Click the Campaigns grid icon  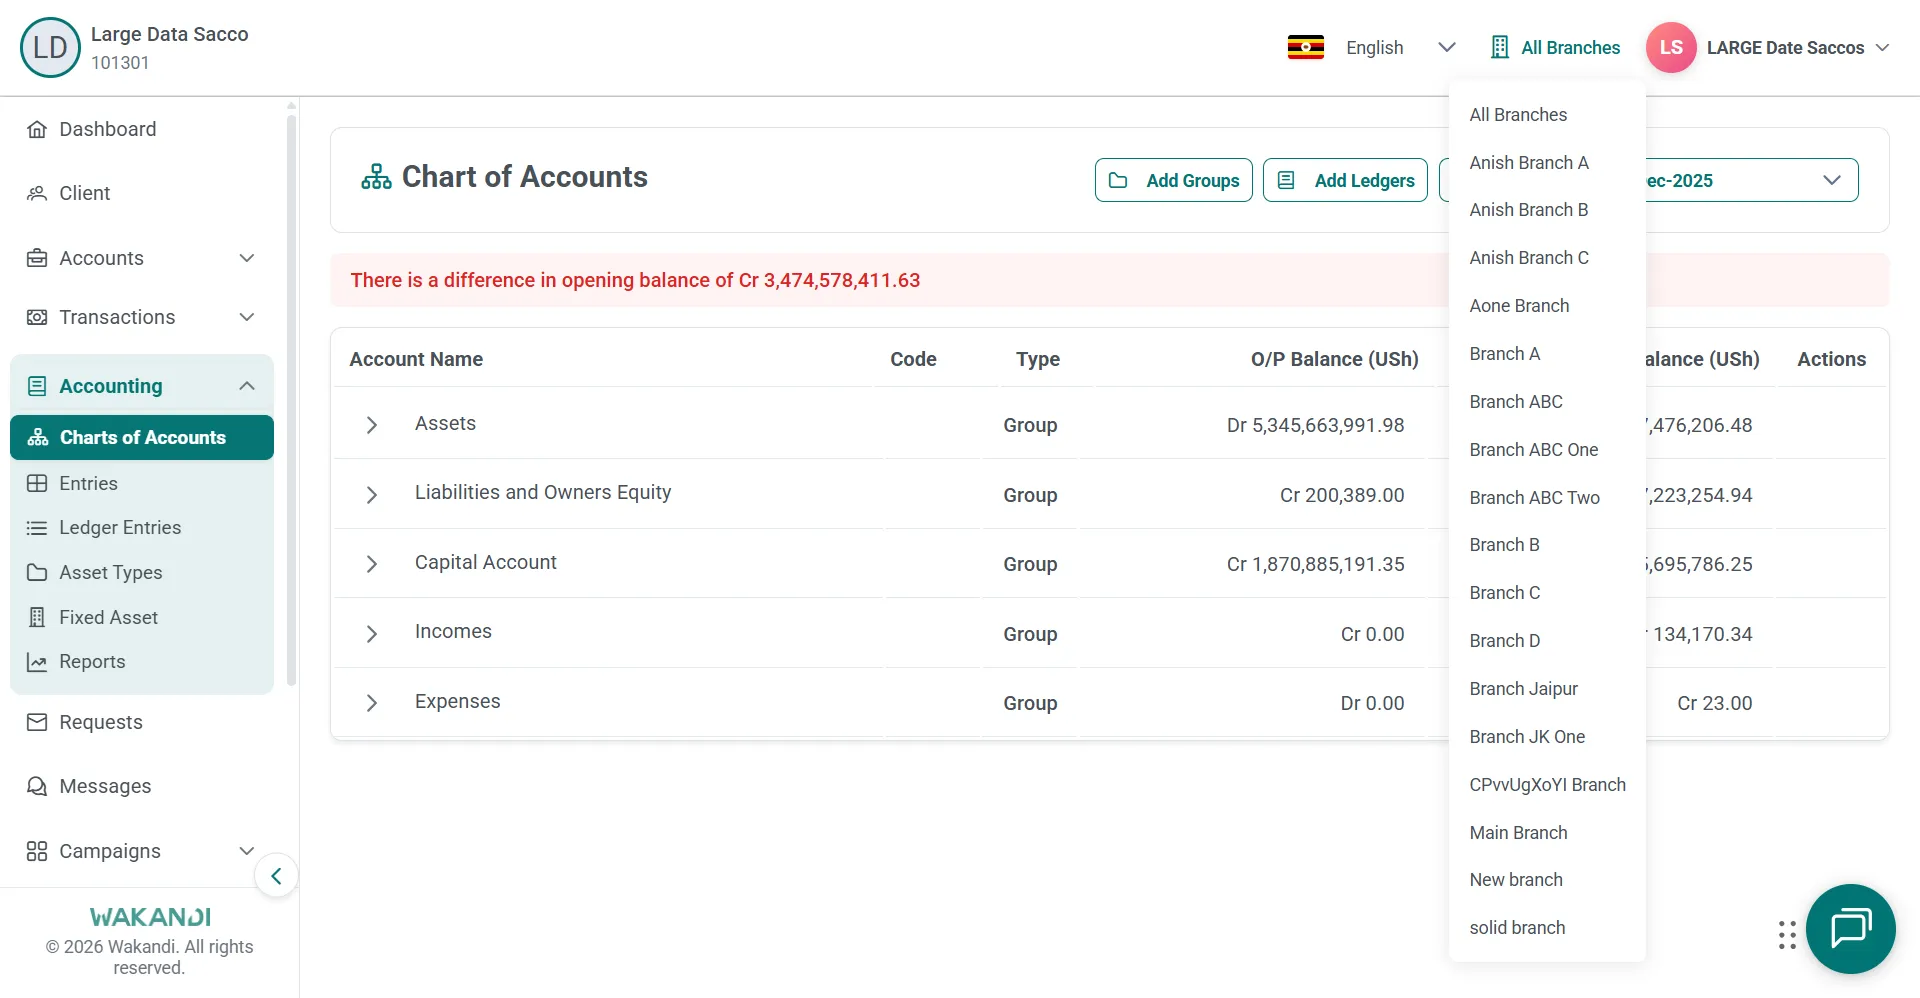click(x=37, y=851)
